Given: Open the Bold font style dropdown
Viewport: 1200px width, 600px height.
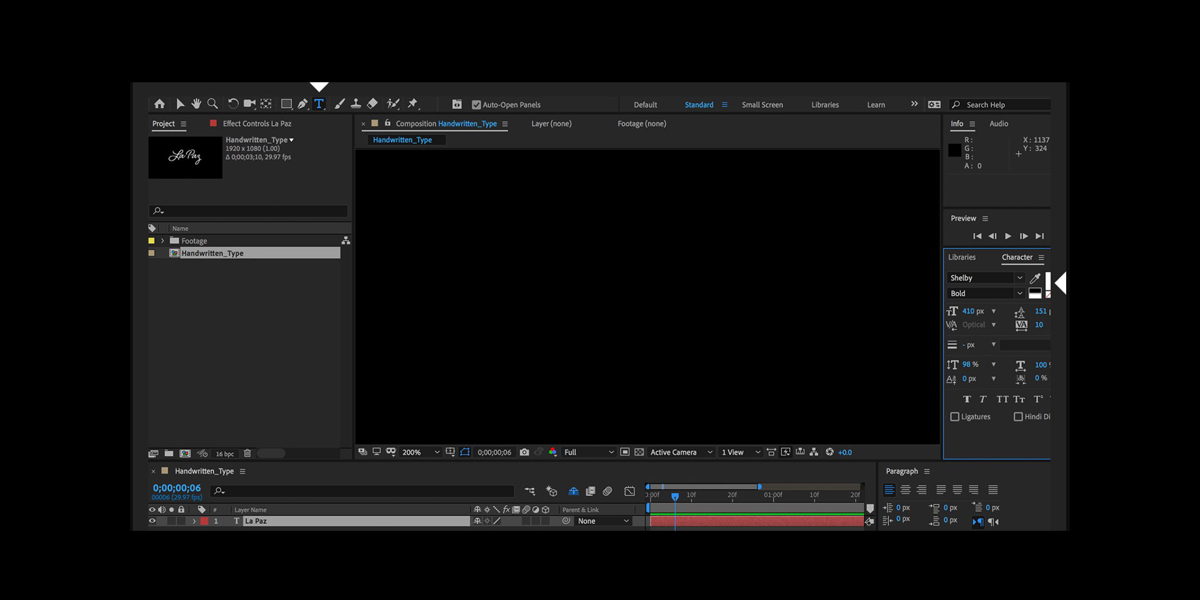Looking at the screenshot, I should pyautogui.click(x=986, y=294).
